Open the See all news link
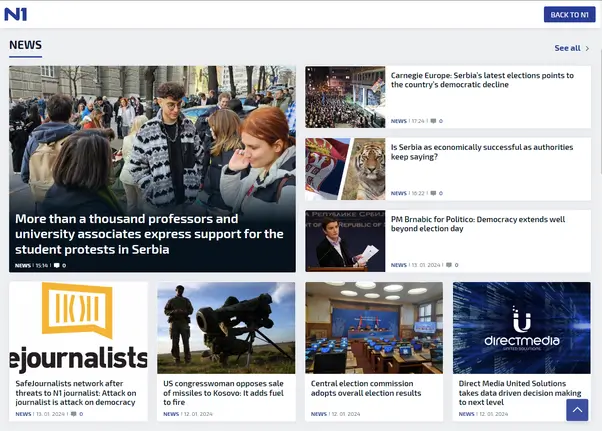The width and height of the screenshot is (602, 431). (x=567, y=48)
